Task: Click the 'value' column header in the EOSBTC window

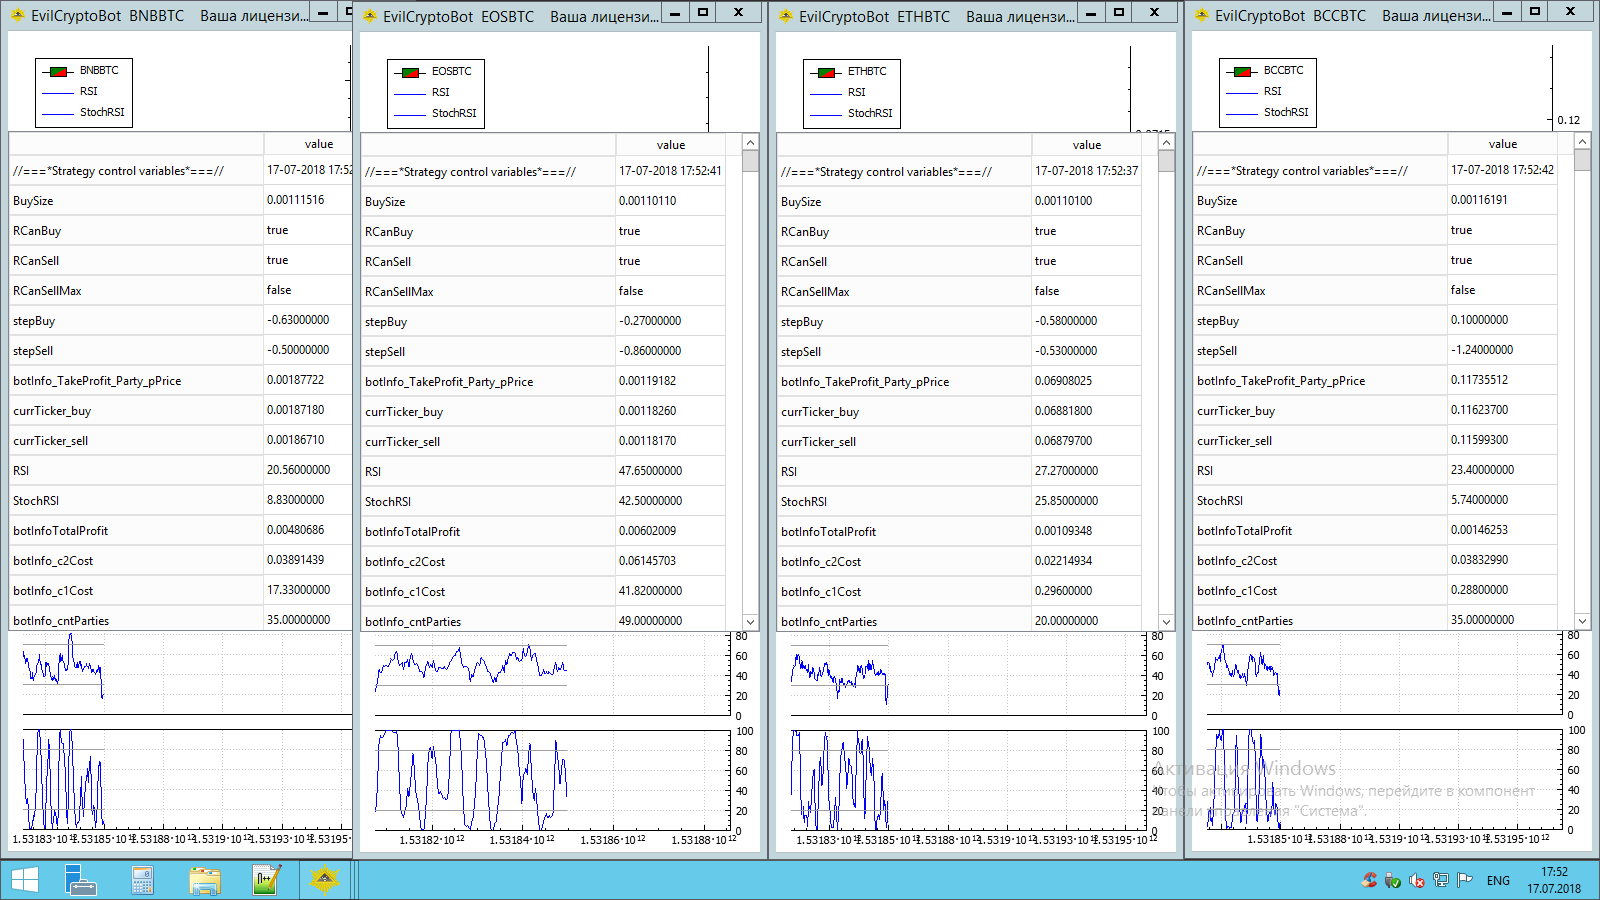Action: (x=671, y=145)
